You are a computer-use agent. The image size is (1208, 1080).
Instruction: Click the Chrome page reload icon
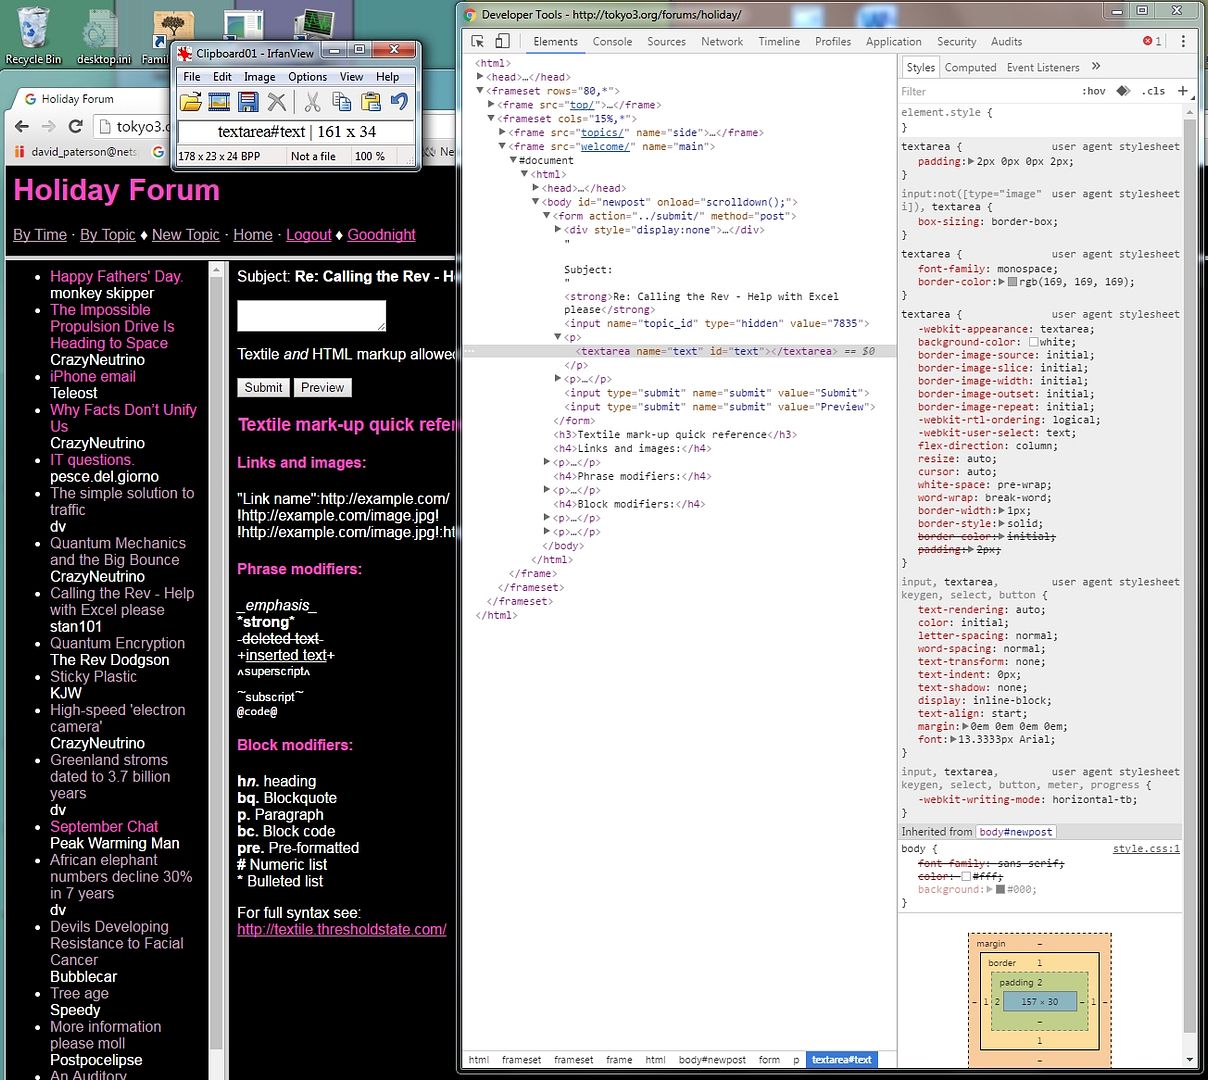(x=75, y=126)
